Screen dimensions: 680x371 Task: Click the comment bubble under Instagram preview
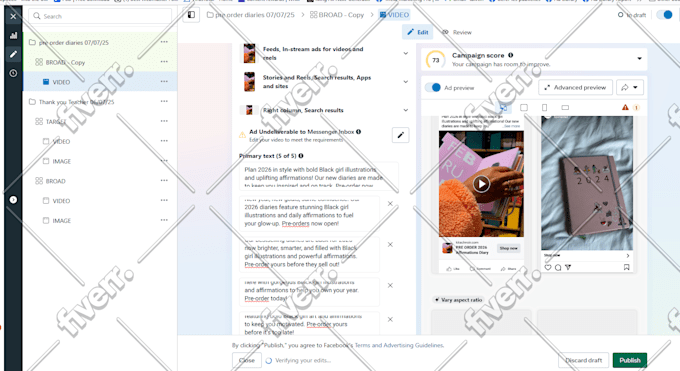click(x=558, y=267)
